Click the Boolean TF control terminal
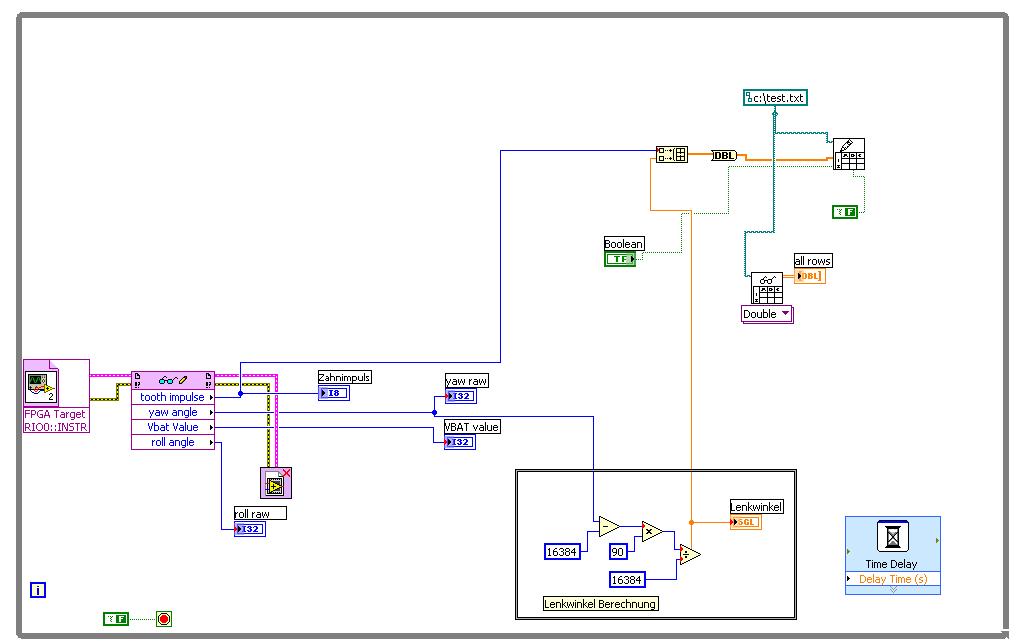Viewport: 1028px width, 644px height. point(620,259)
